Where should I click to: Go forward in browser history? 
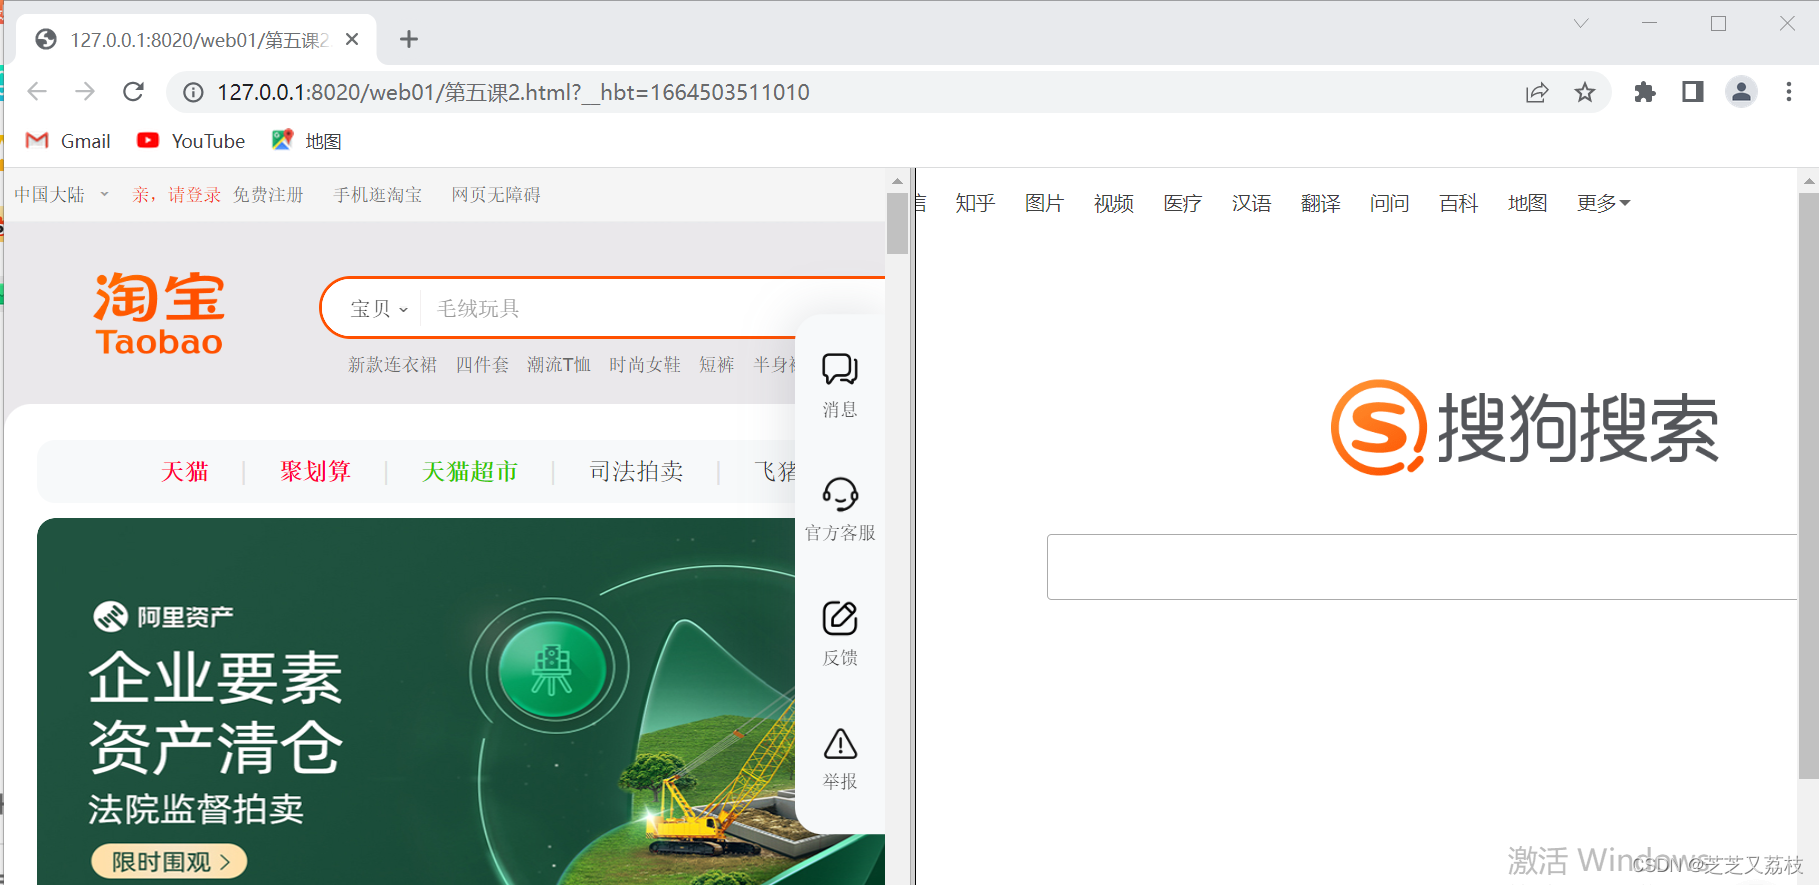85,92
